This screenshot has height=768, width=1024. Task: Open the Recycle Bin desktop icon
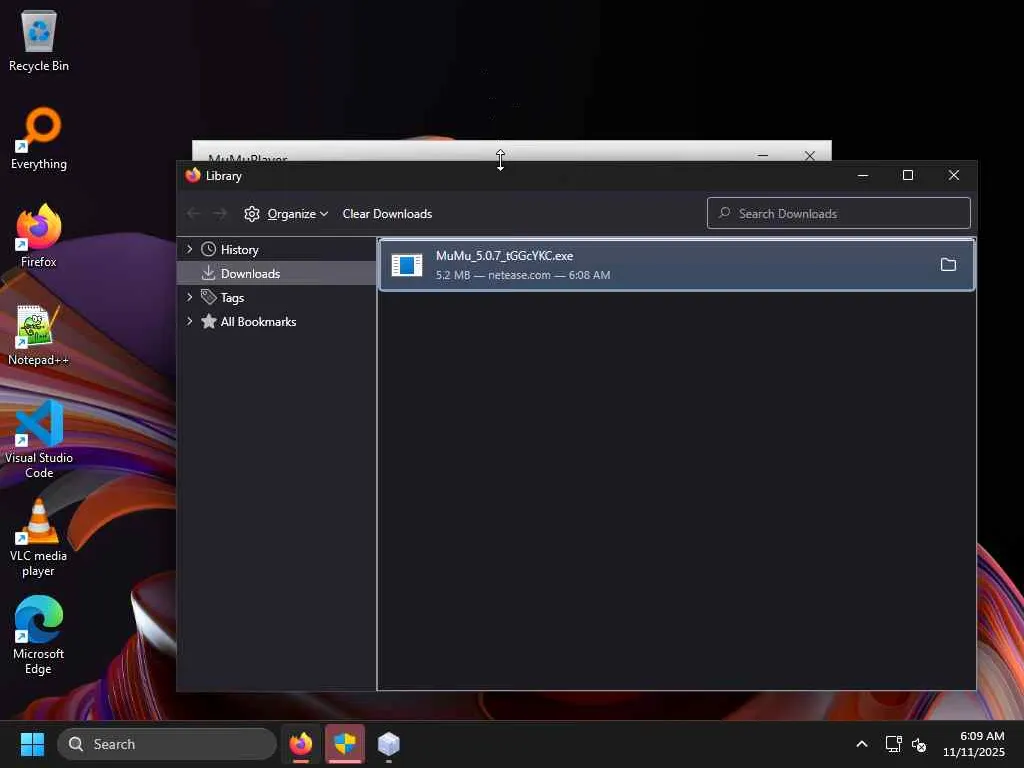point(39,40)
